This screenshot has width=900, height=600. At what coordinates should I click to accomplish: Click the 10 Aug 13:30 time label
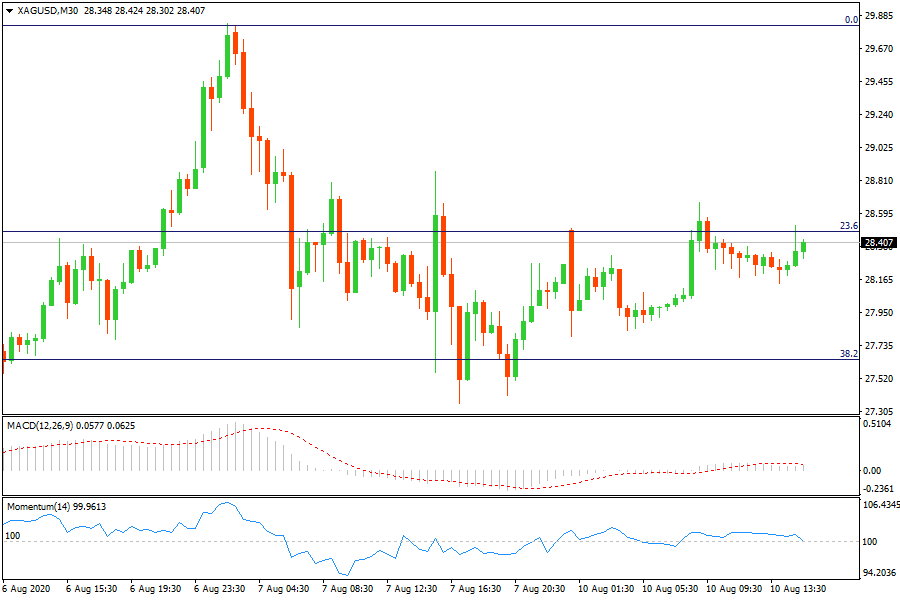point(798,589)
